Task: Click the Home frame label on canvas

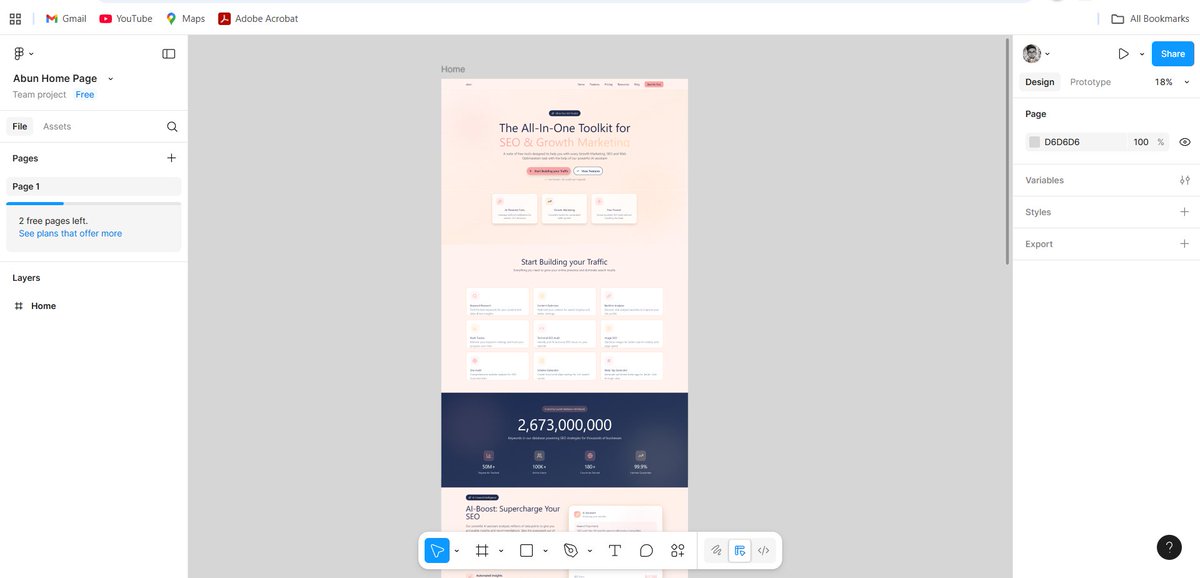Action: pyautogui.click(x=453, y=70)
